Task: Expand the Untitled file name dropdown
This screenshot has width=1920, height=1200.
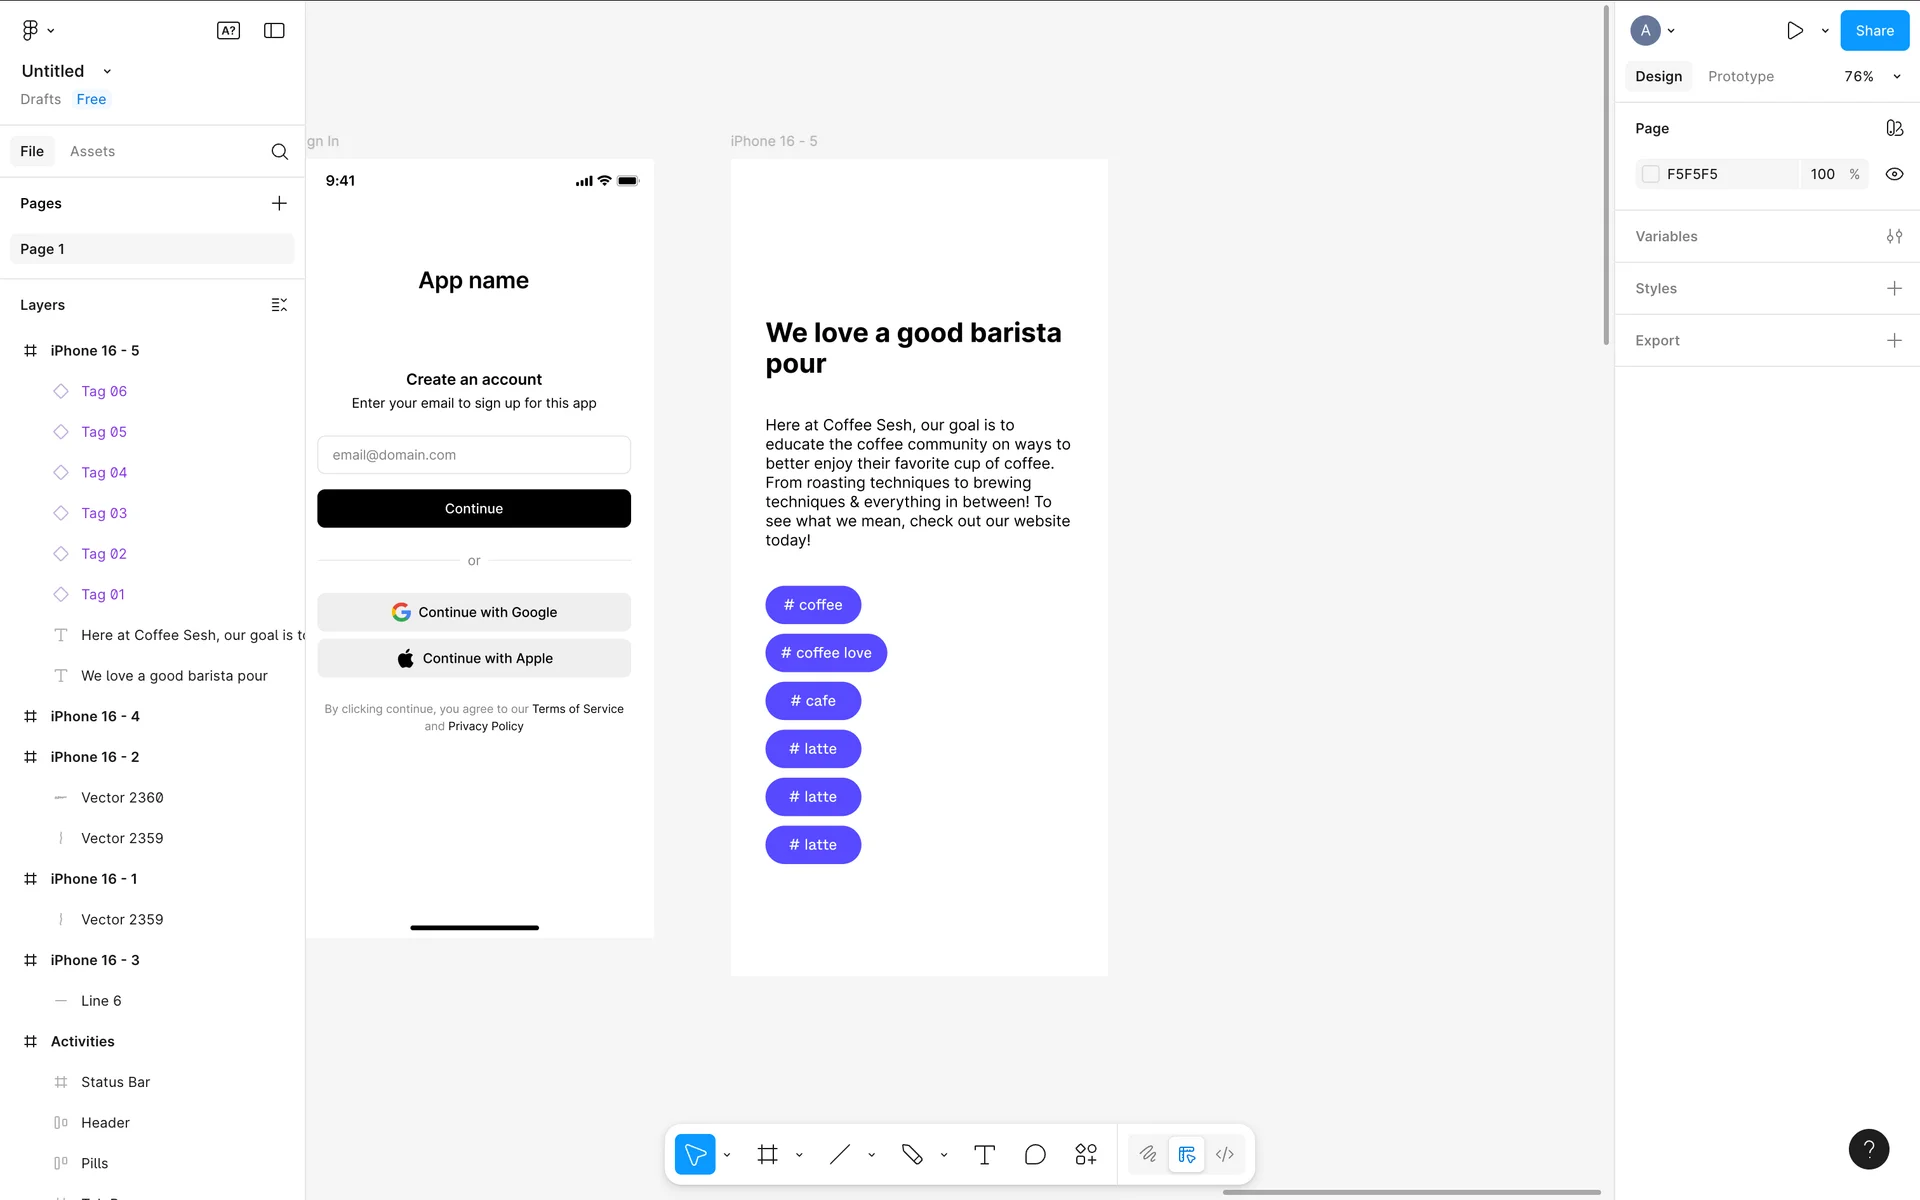Action: [107, 71]
